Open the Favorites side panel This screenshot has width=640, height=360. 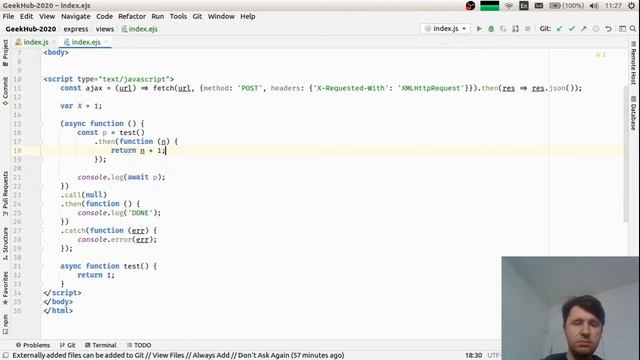point(5,289)
